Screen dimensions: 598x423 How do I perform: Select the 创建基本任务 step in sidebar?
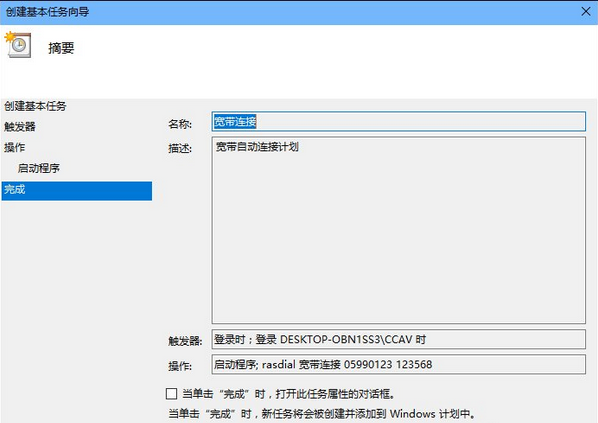click(x=35, y=106)
